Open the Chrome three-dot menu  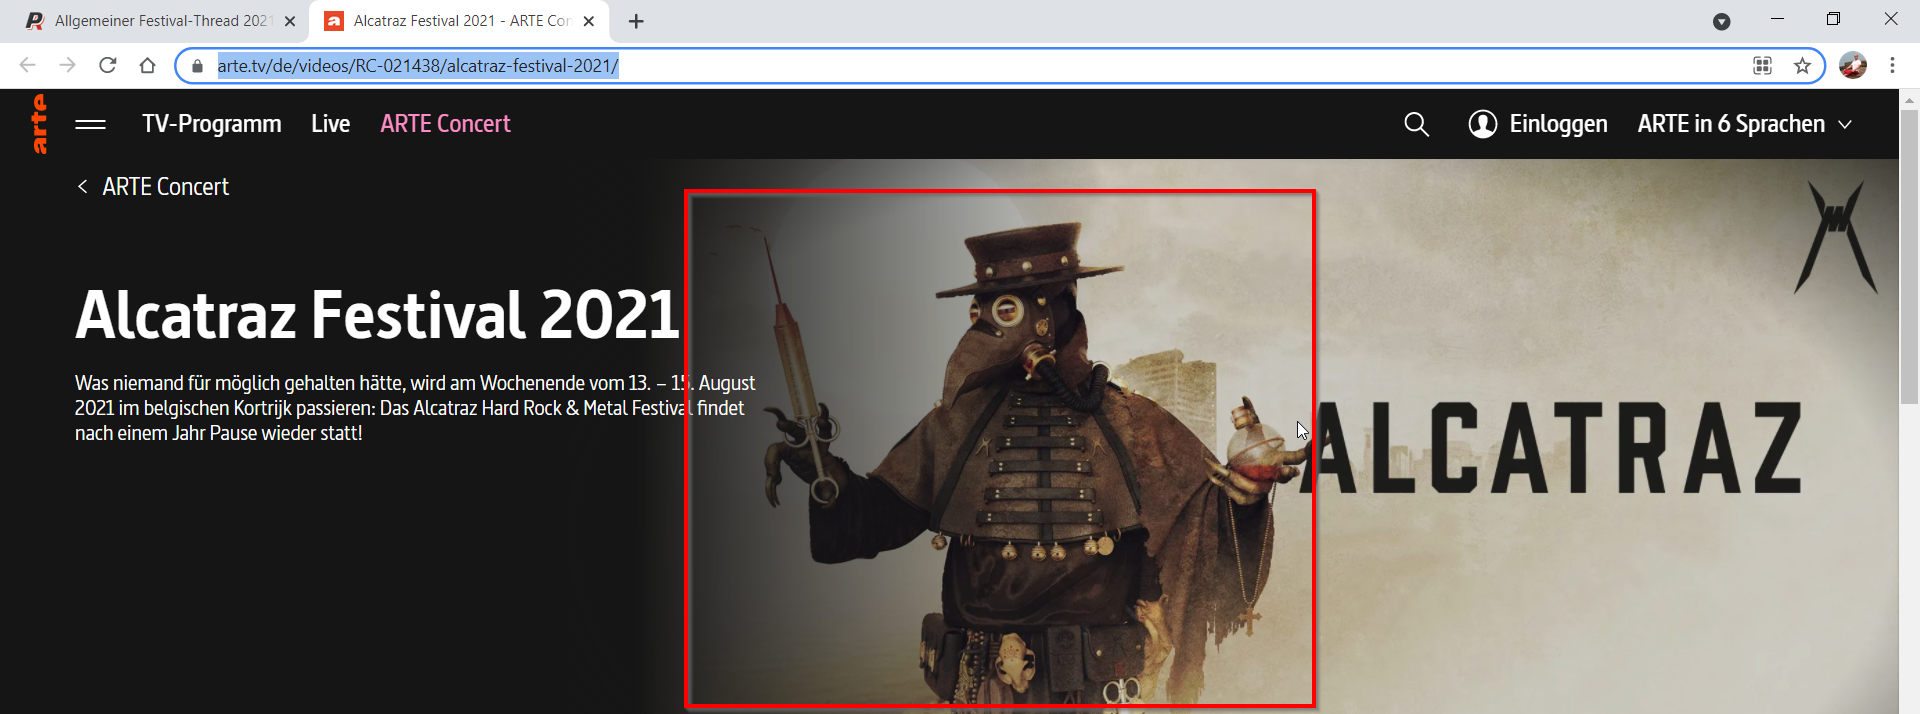coord(1892,66)
